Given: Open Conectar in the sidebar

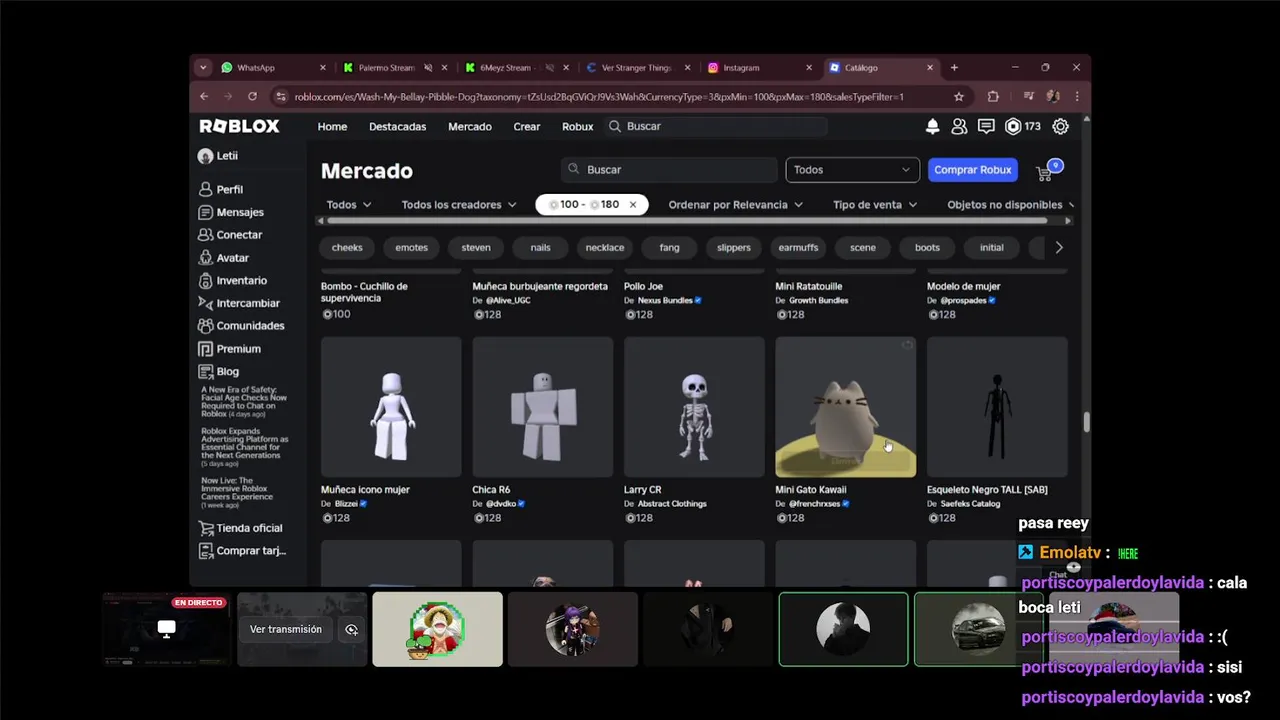Looking at the screenshot, I should 239,235.
